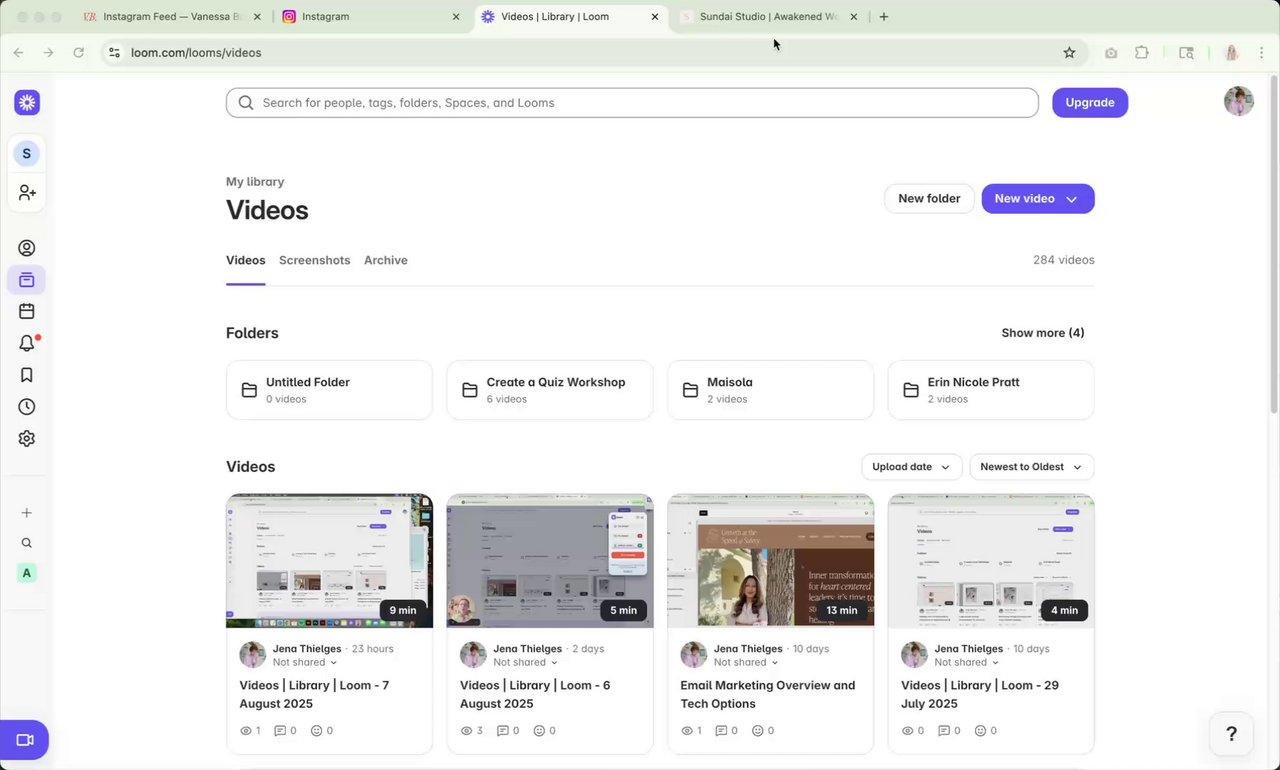
Task: Open the clock History icon in sidebar
Action: click(27, 407)
